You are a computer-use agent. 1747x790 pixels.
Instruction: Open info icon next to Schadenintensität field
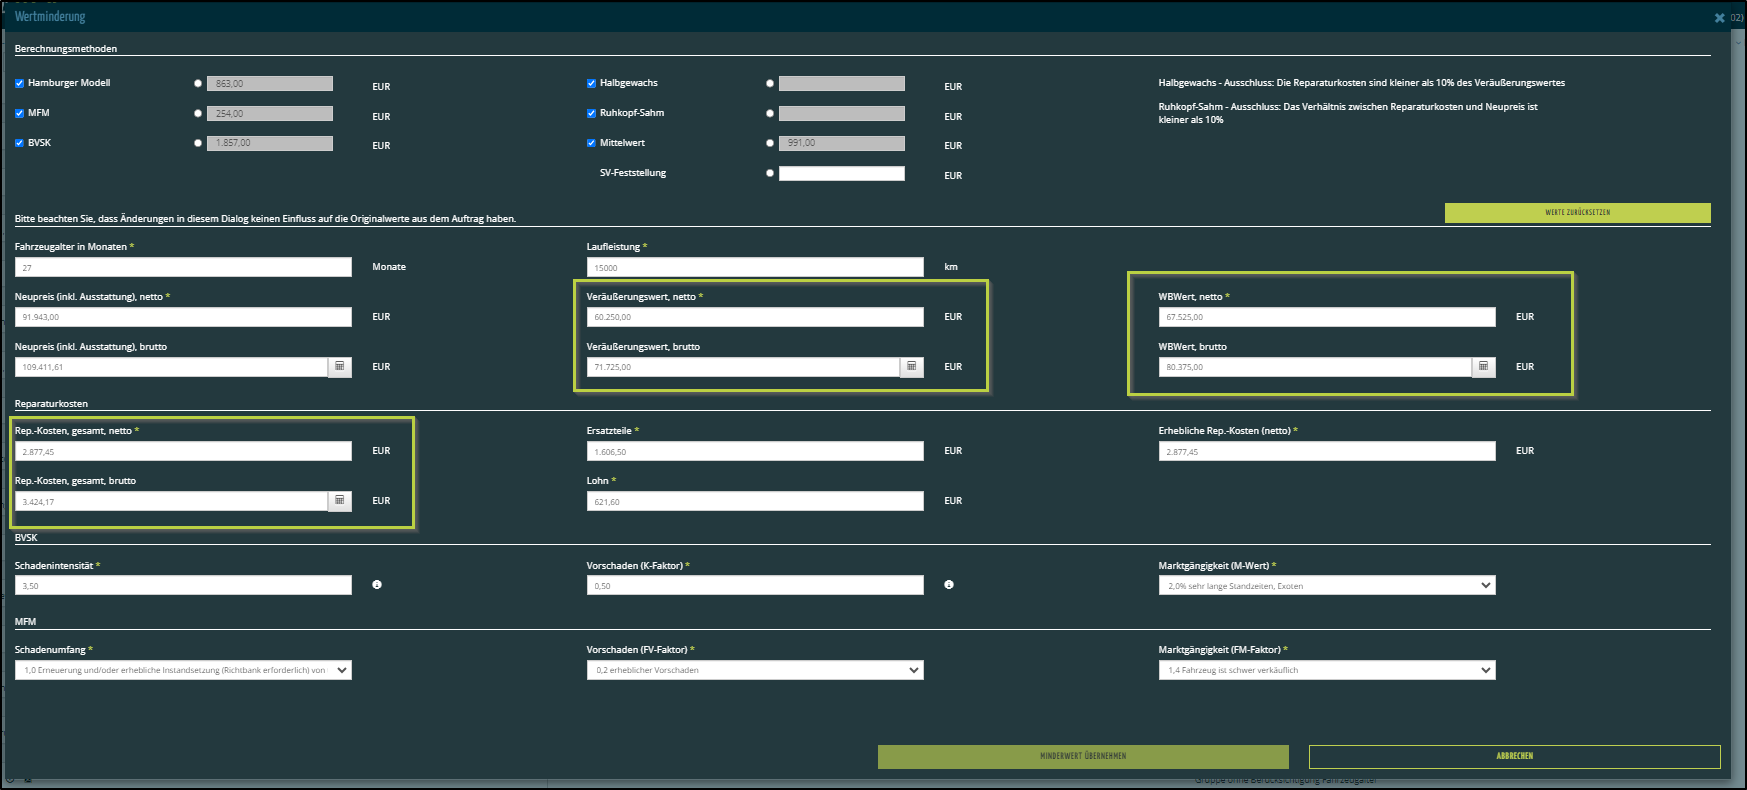pos(377,585)
